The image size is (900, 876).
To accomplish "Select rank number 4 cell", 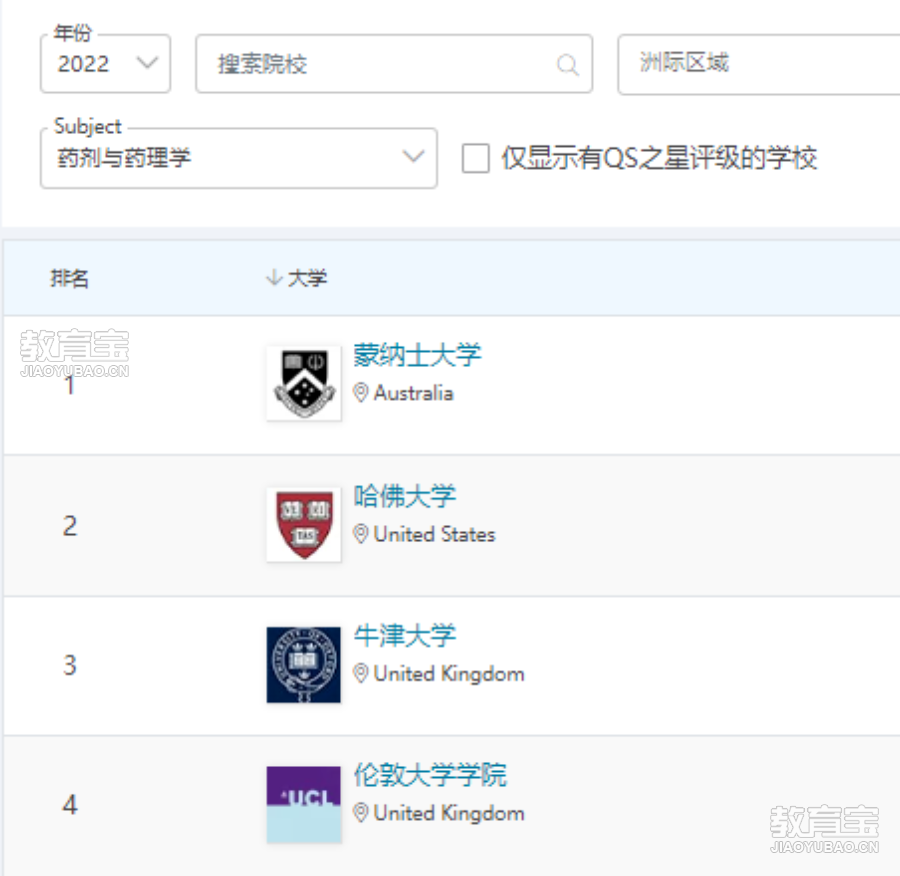I will point(69,805).
